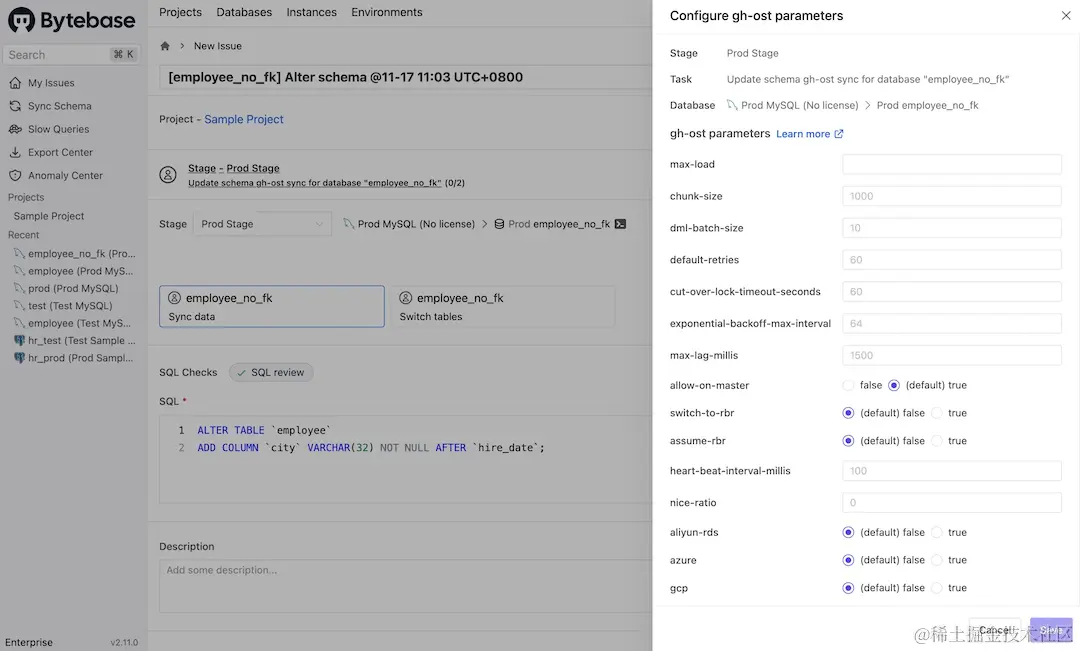The image size is (1080, 651).
Task: Click status icon on Sync data task card
Action: tap(174, 298)
